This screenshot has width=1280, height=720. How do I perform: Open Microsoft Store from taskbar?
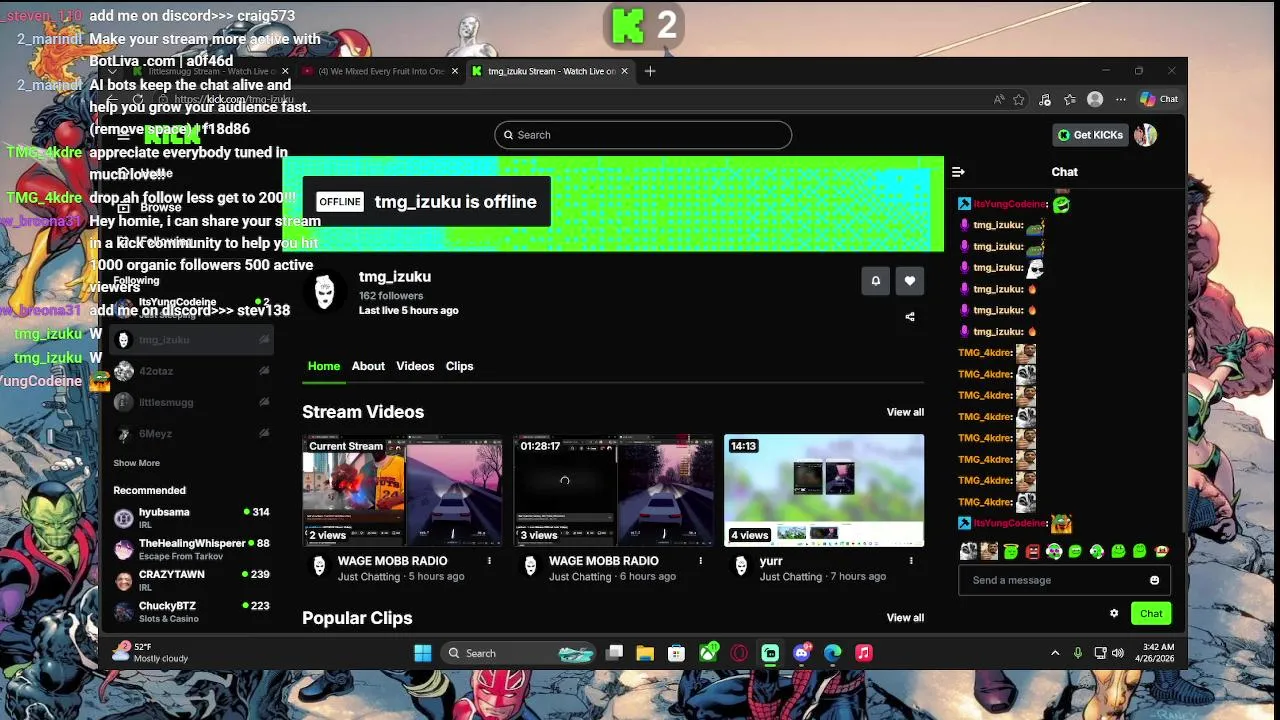point(676,653)
